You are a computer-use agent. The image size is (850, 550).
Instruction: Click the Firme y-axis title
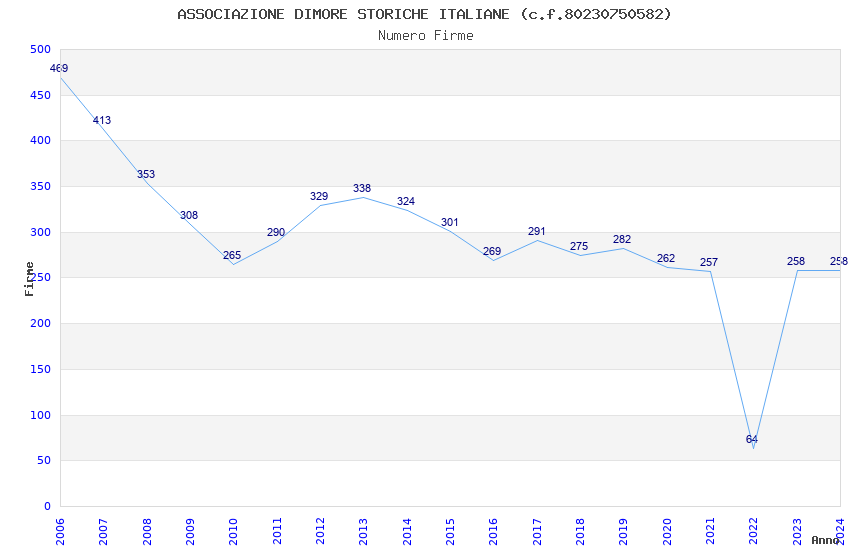[29, 279]
